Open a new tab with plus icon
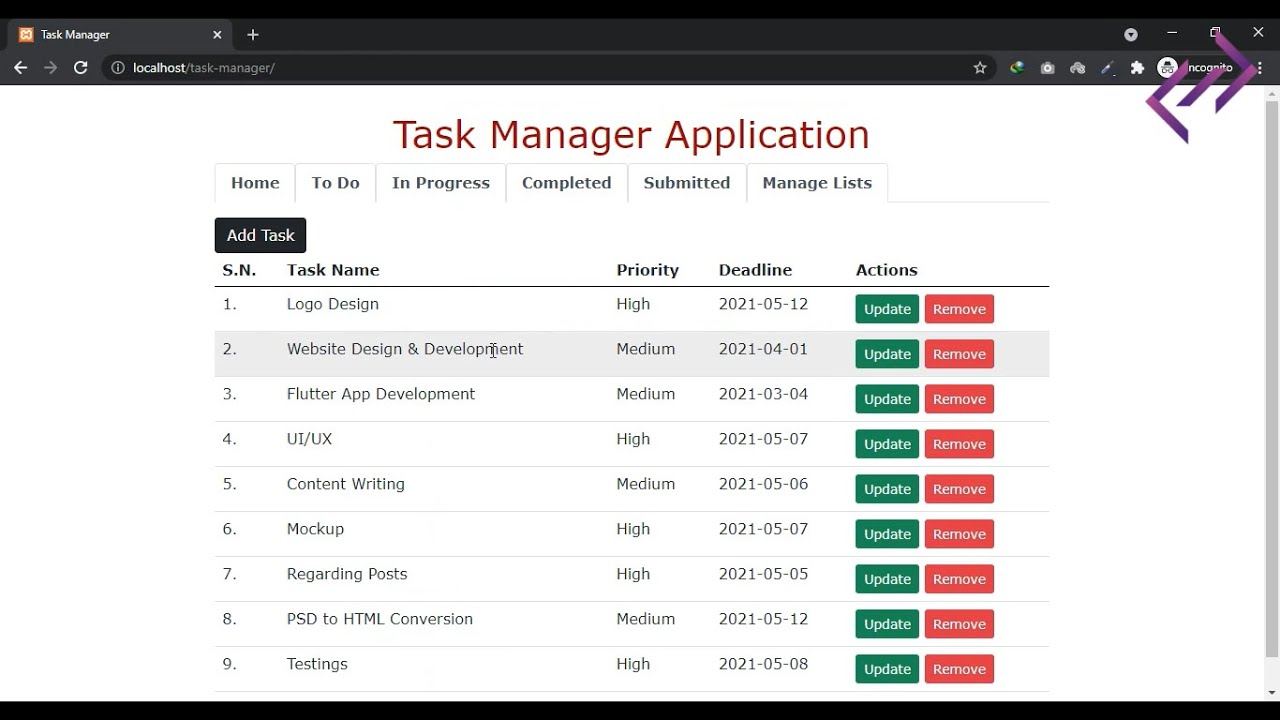1280x720 pixels. tap(253, 35)
